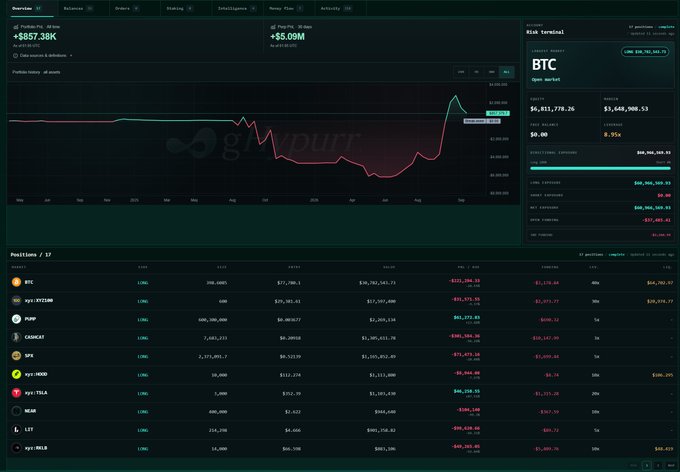
Task: Click the Positions / 17 heading
Action: 31,255
